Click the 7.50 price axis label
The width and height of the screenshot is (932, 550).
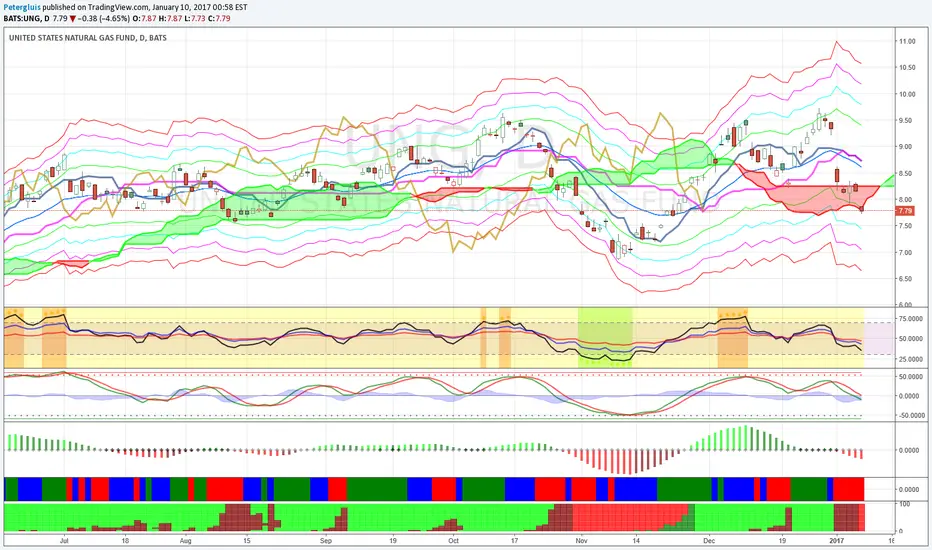907,226
